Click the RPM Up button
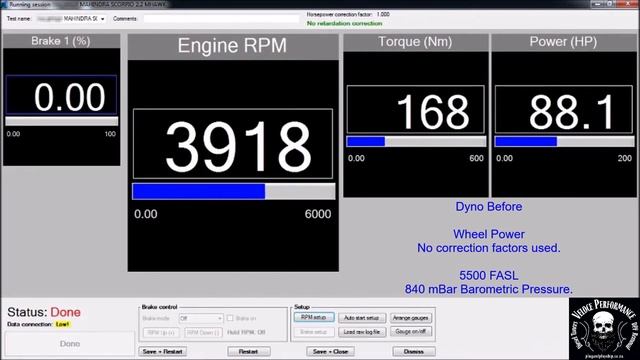The height and width of the screenshot is (360, 640). [161, 333]
